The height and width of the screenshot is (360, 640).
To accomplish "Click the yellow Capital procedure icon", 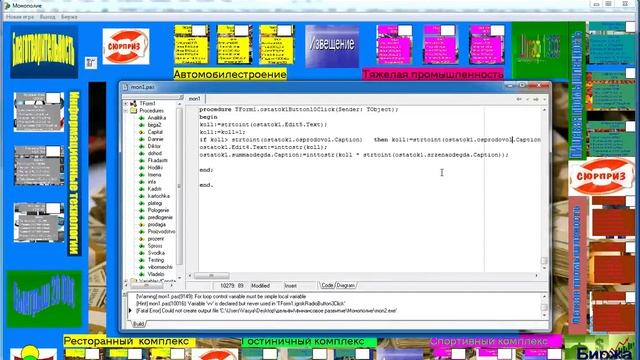I will (142, 132).
